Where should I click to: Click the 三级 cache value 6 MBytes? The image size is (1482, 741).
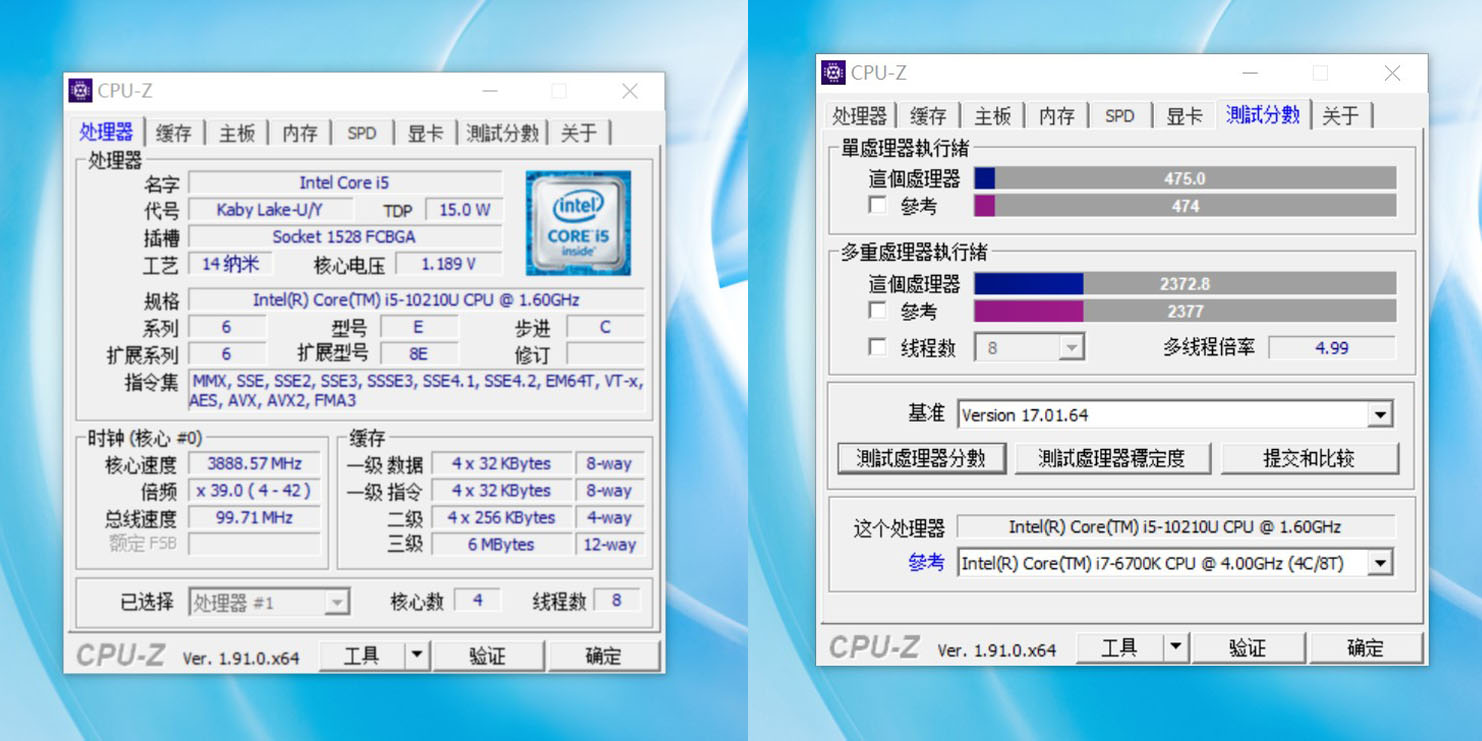point(501,545)
